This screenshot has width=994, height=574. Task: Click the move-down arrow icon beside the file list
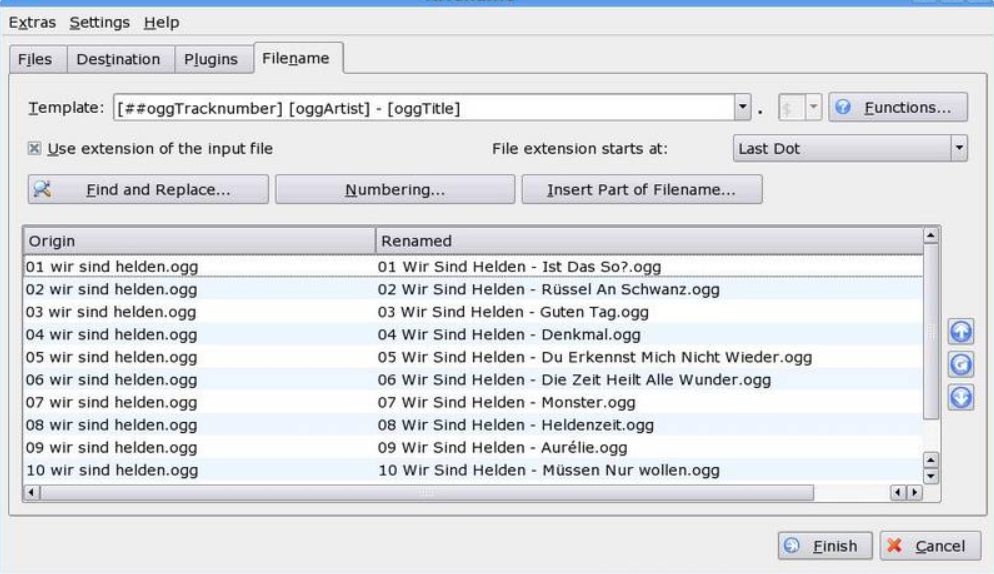pyautogui.click(x=961, y=398)
